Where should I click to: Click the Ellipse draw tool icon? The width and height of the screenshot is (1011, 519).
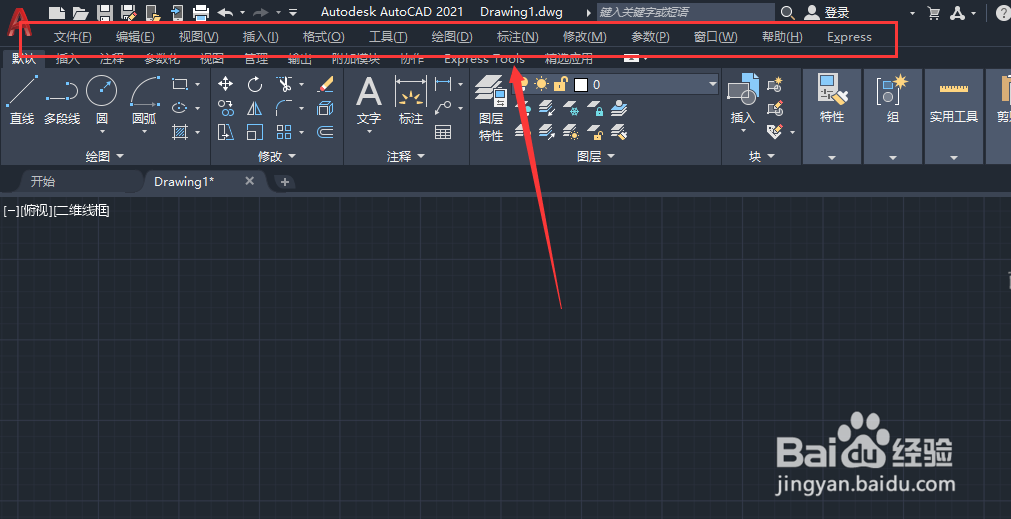pyautogui.click(x=180, y=108)
